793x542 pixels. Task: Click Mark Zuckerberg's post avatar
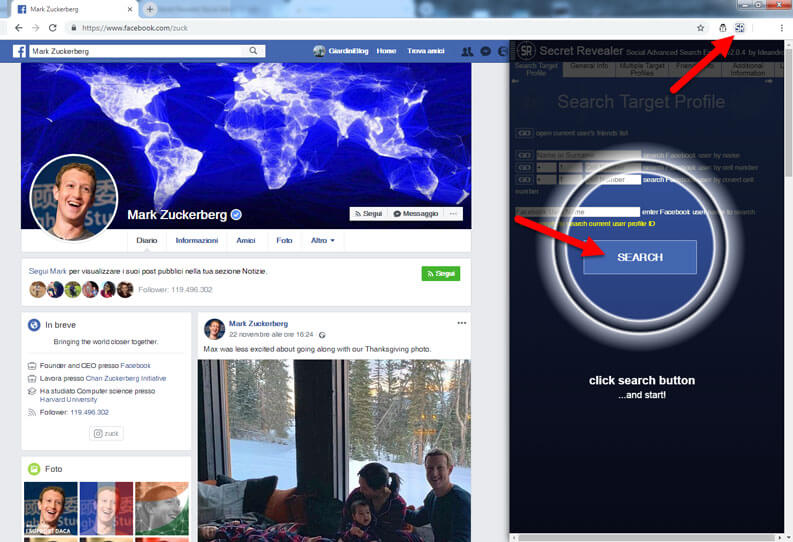(214, 329)
